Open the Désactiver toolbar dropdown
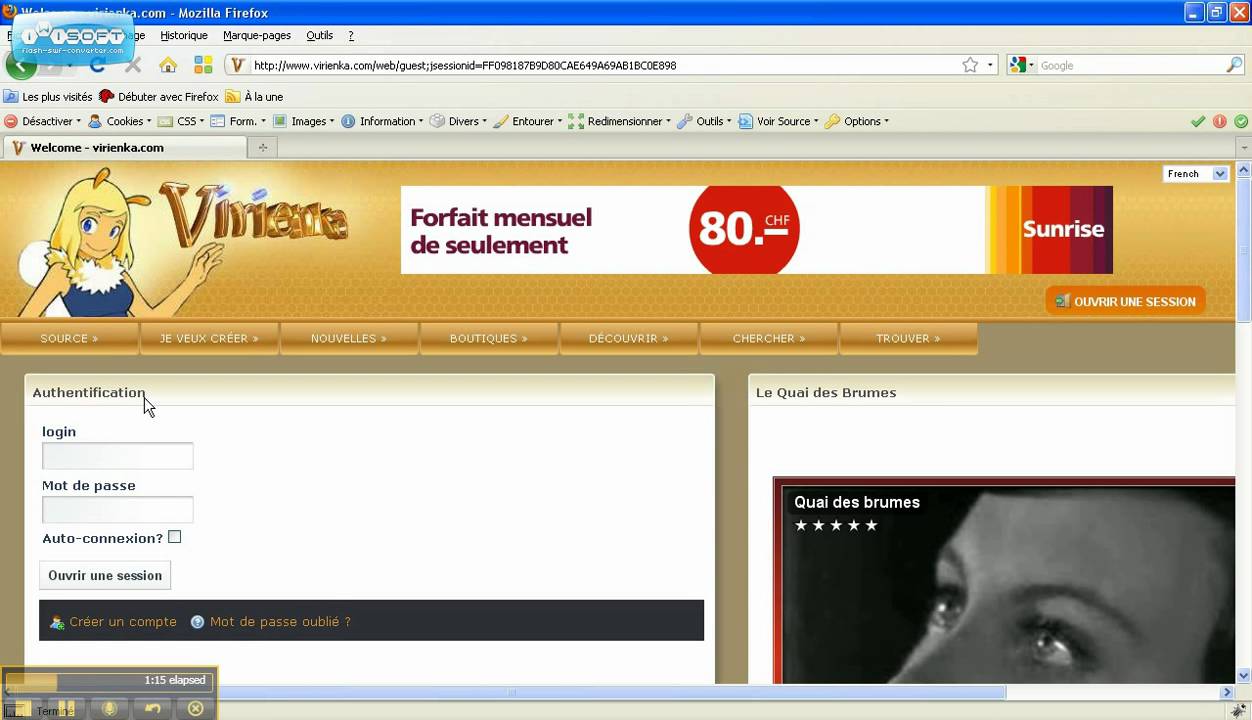Screen dimensions: 1252x720 [x=43, y=121]
